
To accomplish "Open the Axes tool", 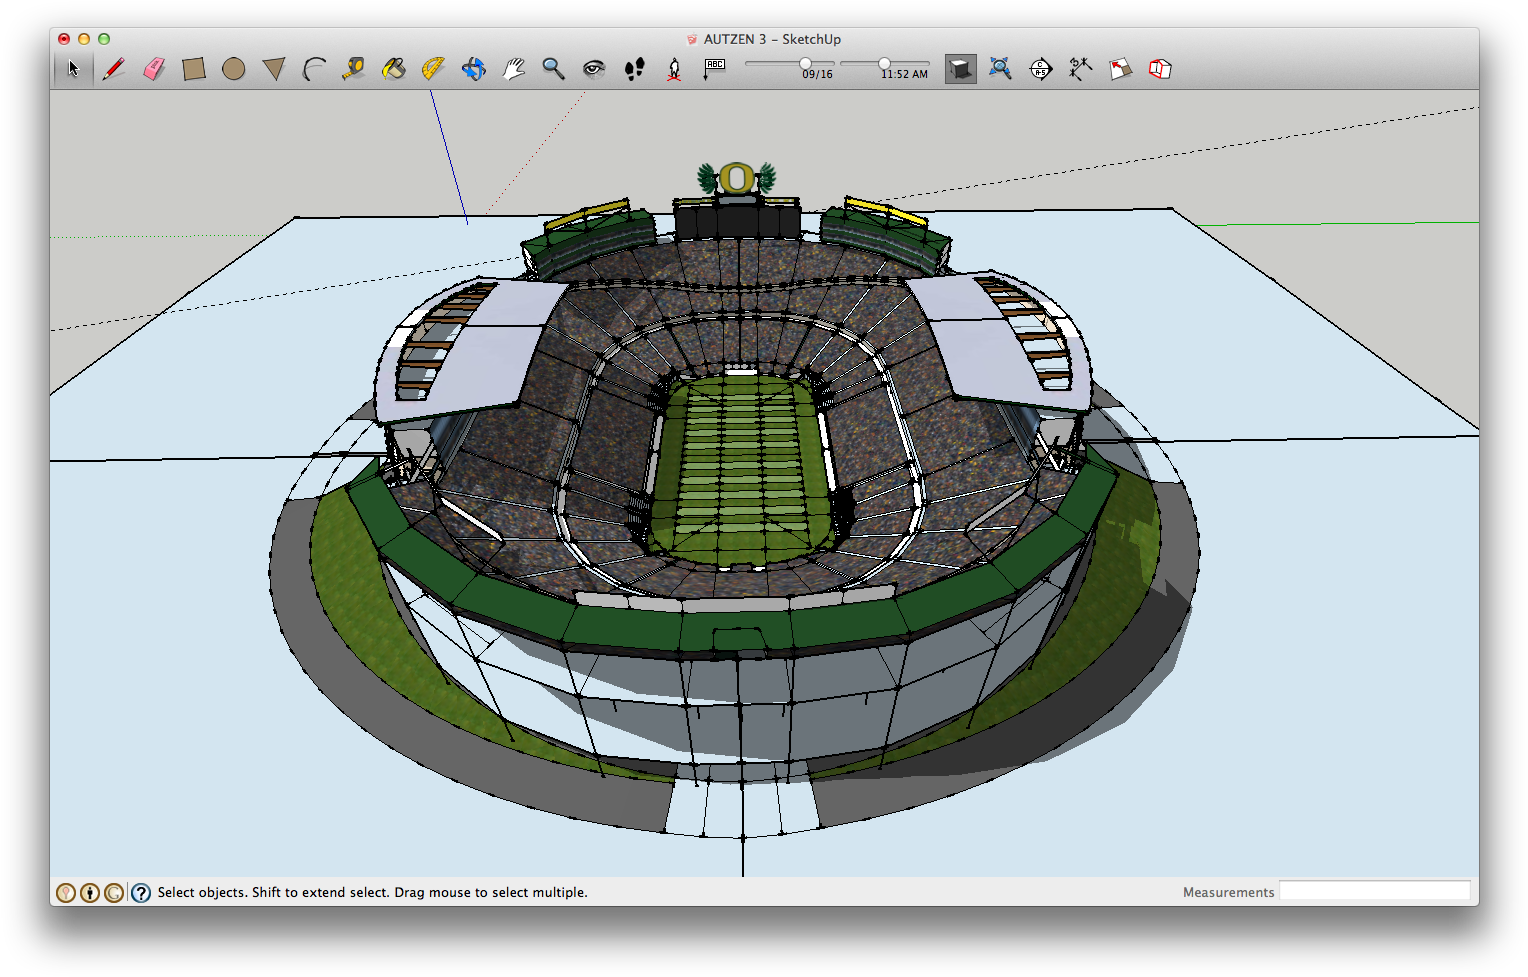I will pos(1080,68).
